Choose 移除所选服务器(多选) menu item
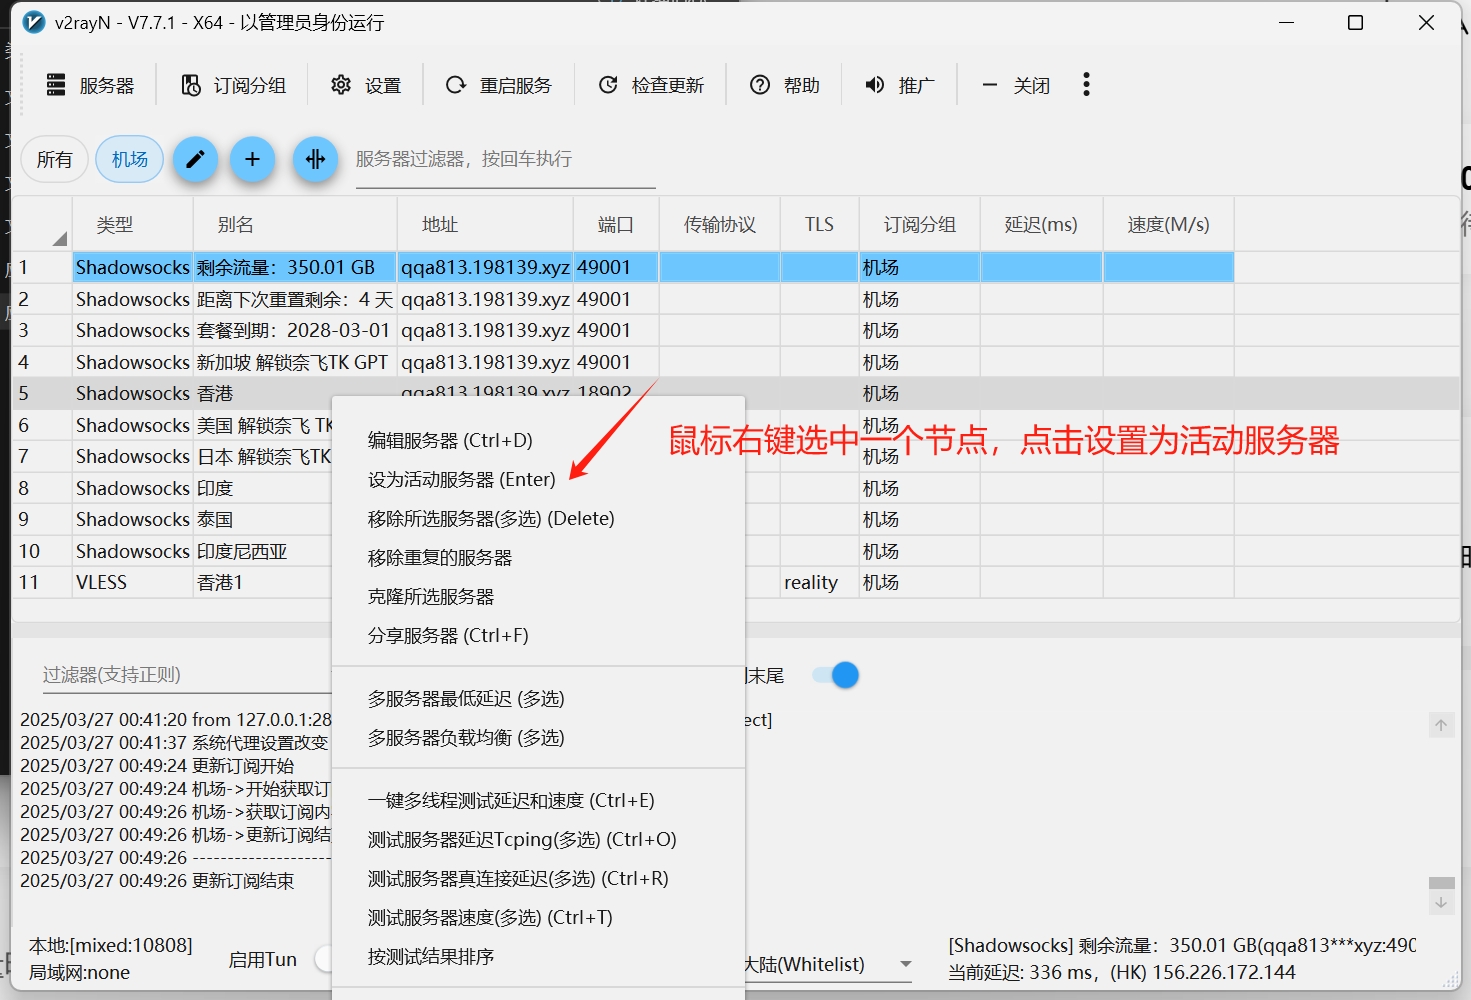The width and height of the screenshot is (1471, 1000). tap(538, 518)
